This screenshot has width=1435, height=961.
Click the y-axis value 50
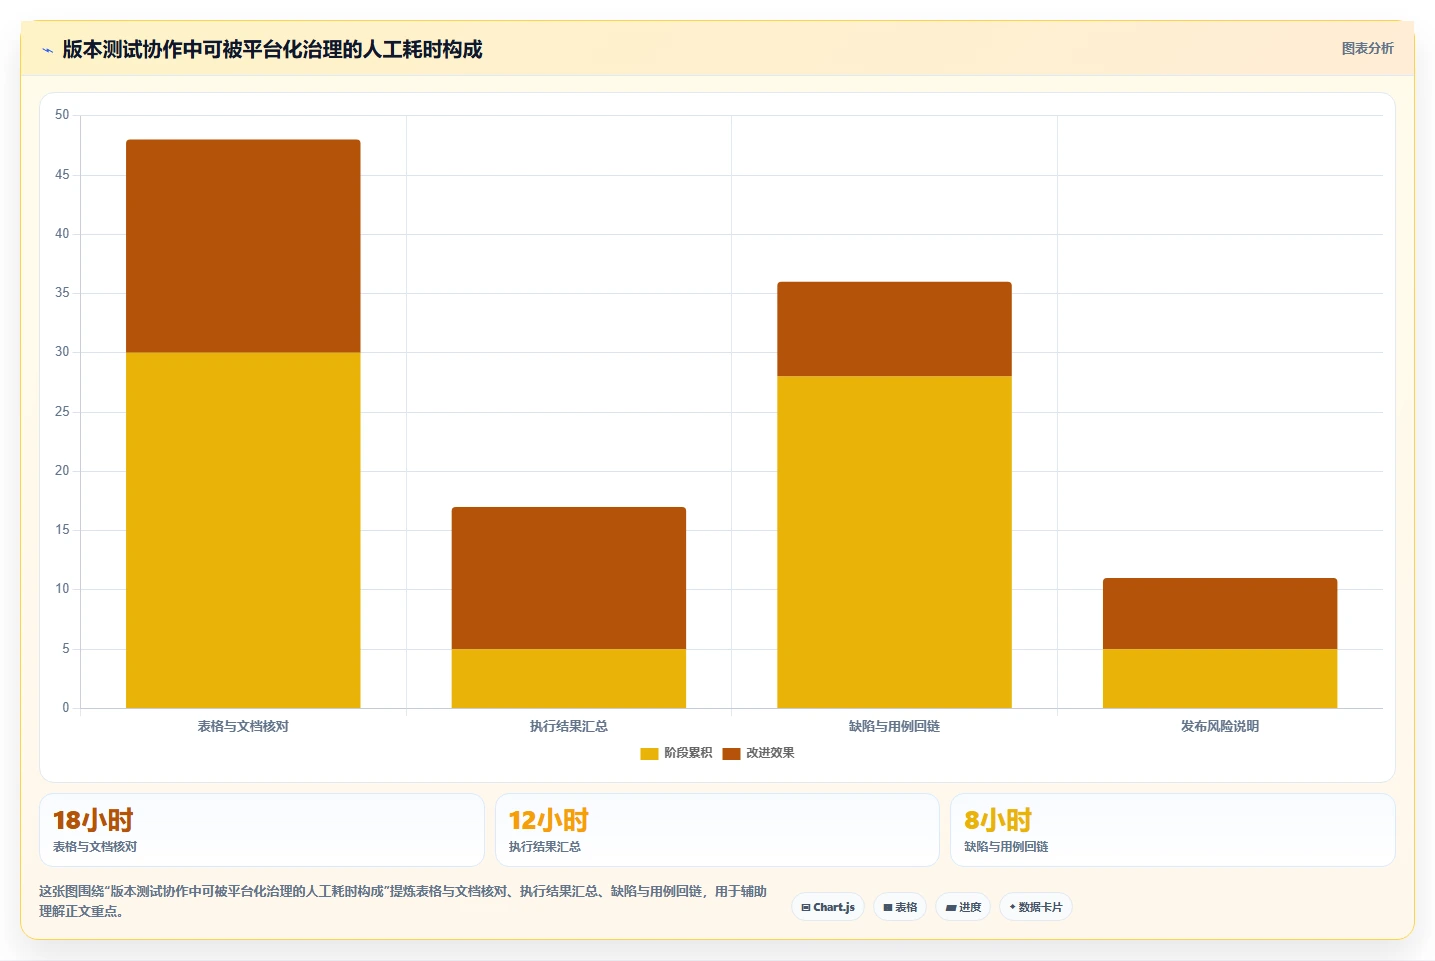(62, 115)
